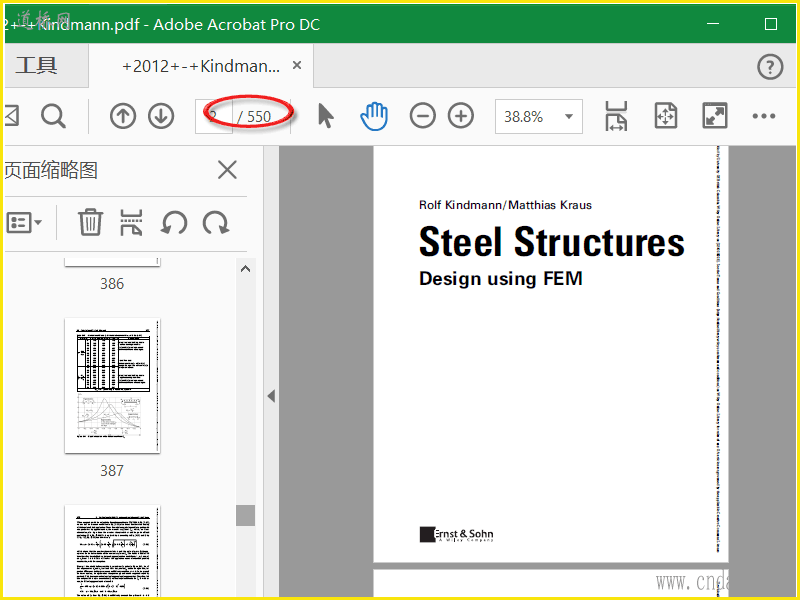Go to next page with down arrow
Viewport: 800px width, 600px height.
pyautogui.click(x=161, y=116)
